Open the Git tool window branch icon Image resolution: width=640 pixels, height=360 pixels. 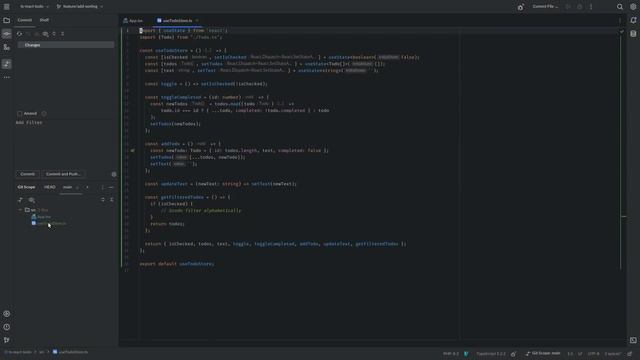coord(7,340)
